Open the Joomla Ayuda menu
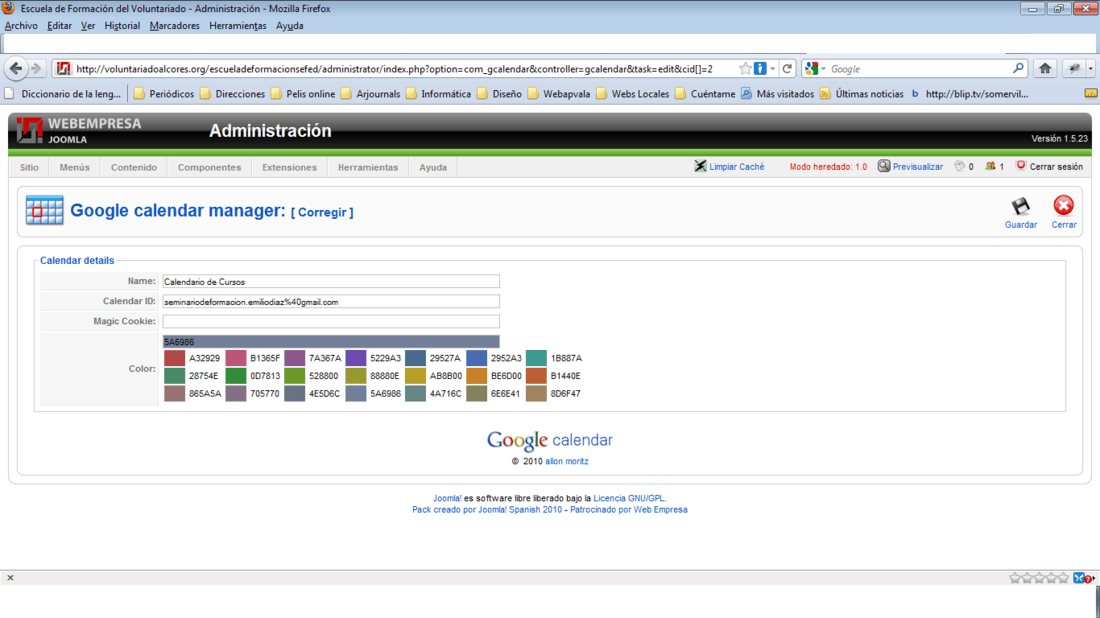 pyautogui.click(x=433, y=167)
